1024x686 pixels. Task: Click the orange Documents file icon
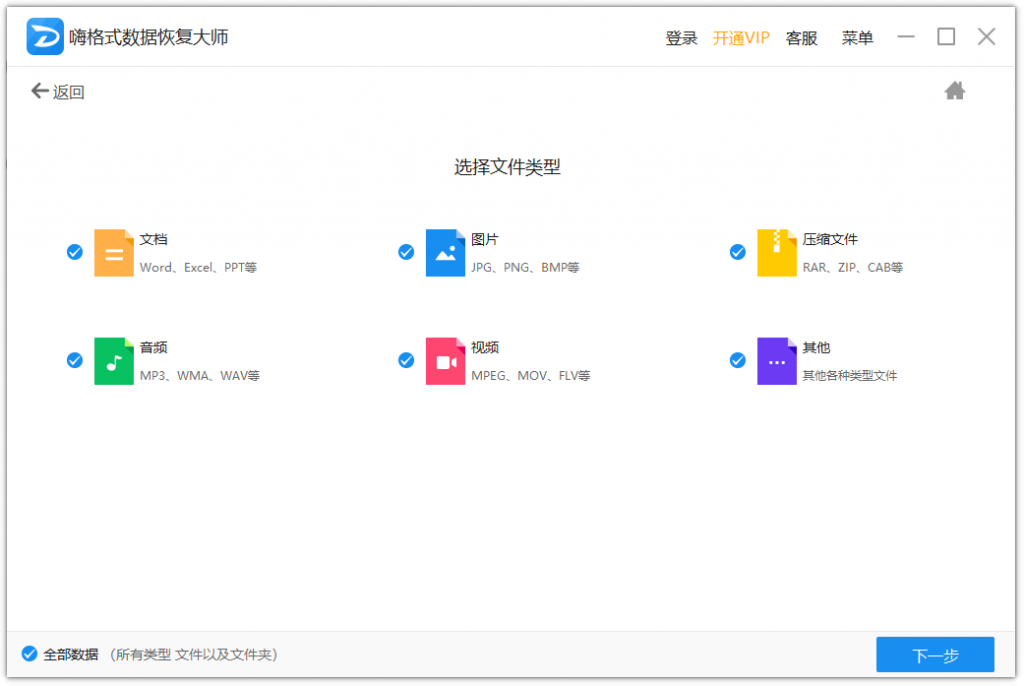pos(114,253)
